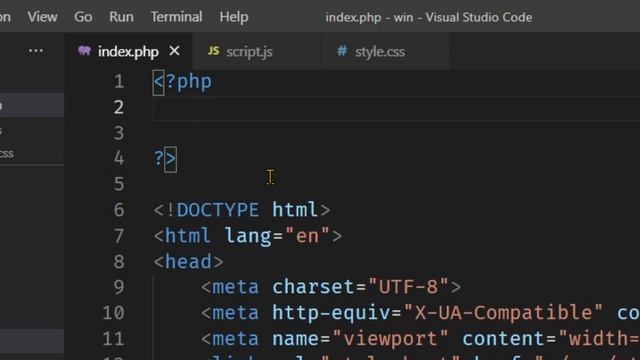Screen dimensions: 640x360
Task: Click the "UTF-8" charset value
Action: [x=408, y=287]
